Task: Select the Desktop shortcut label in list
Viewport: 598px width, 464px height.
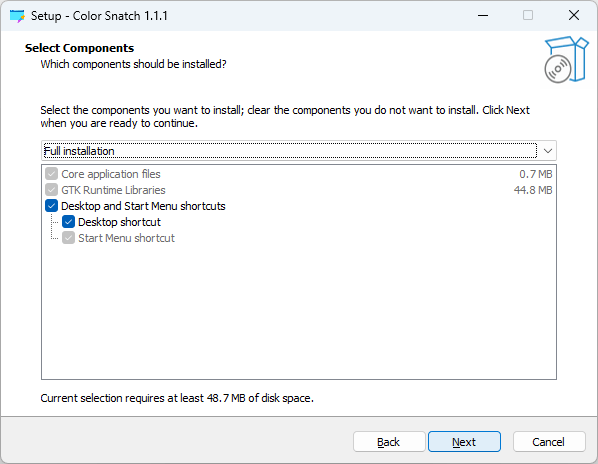Action: (x=119, y=222)
